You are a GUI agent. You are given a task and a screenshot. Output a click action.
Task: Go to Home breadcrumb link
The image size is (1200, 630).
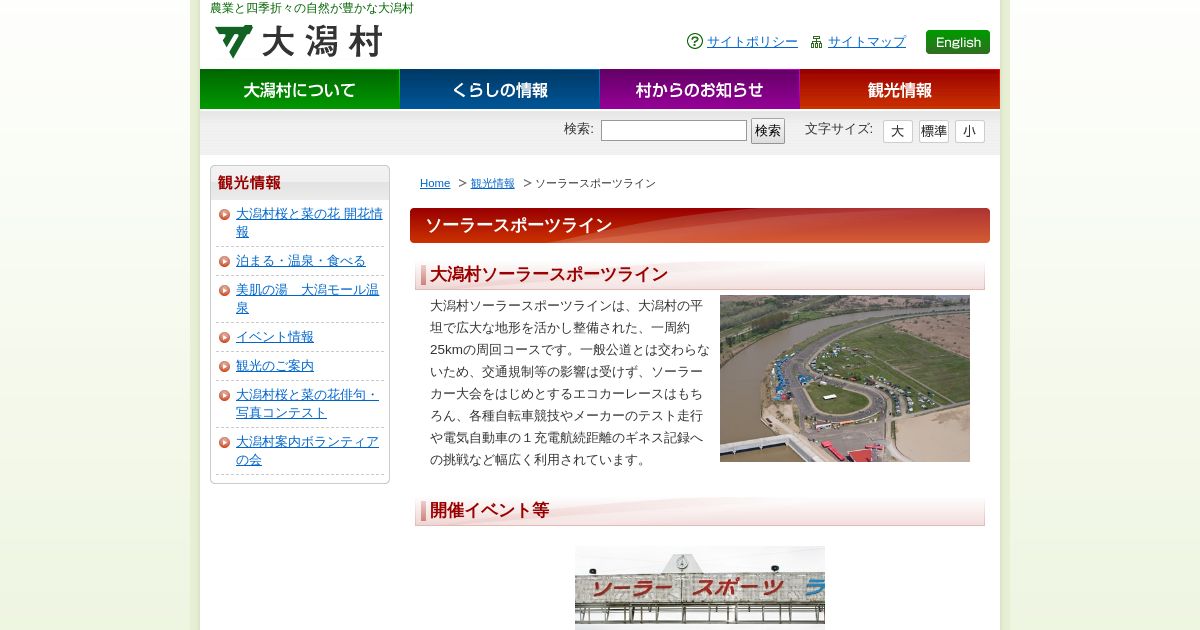(435, 183)
